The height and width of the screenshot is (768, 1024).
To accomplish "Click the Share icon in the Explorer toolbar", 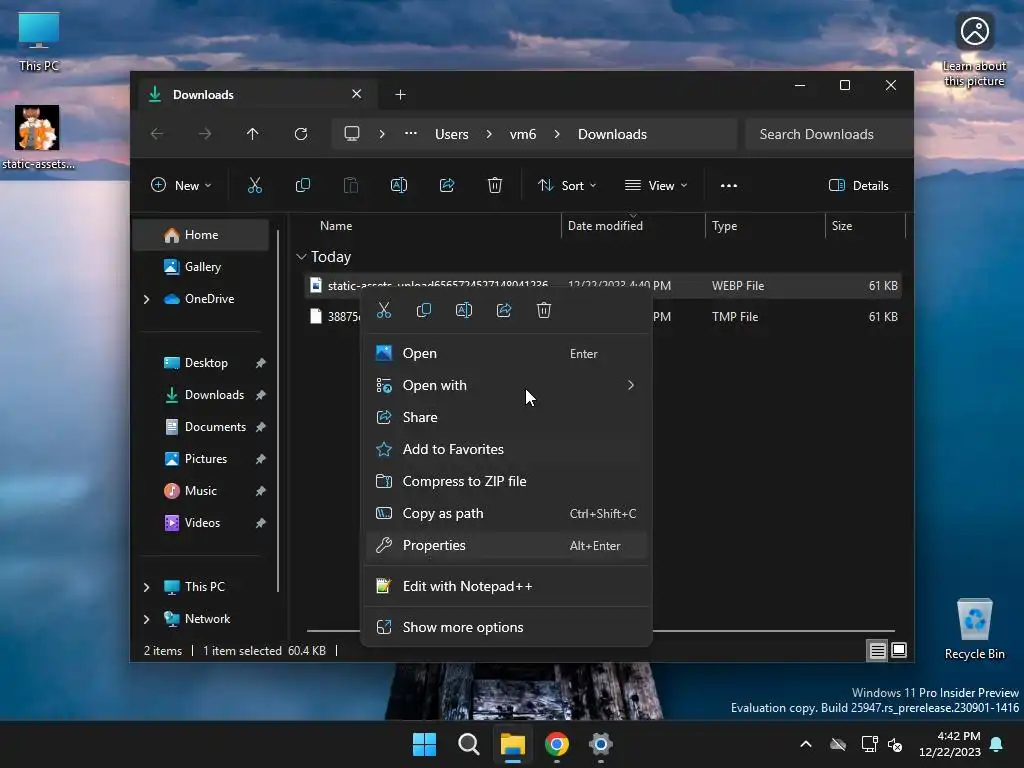I will coord(447,185).
